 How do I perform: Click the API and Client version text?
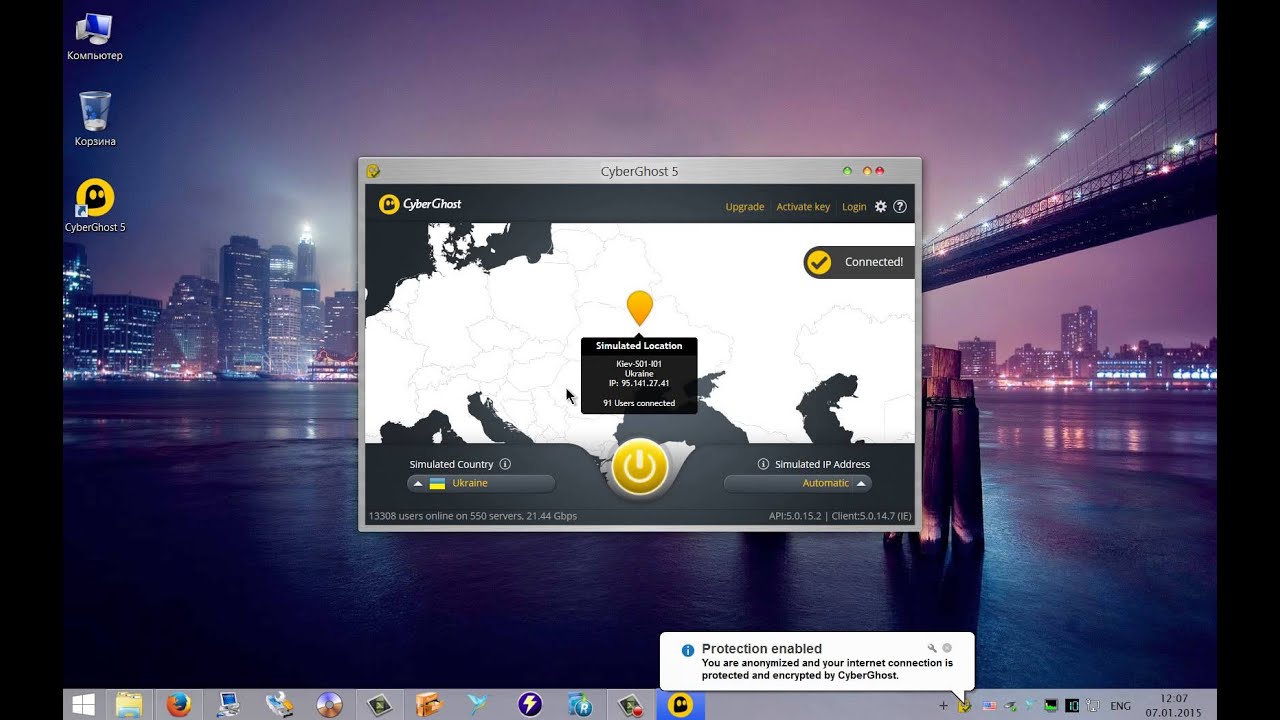click(x=840, y=516)
